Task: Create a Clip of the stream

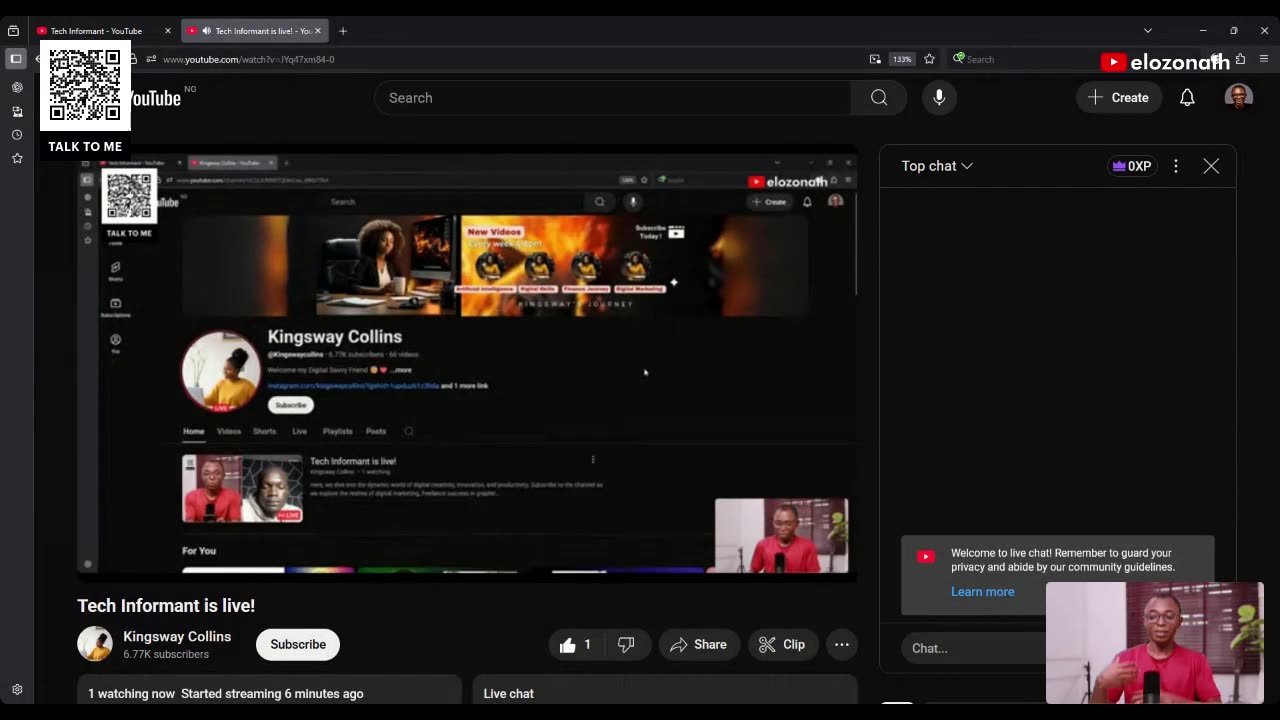Action: tap(782, 645)
